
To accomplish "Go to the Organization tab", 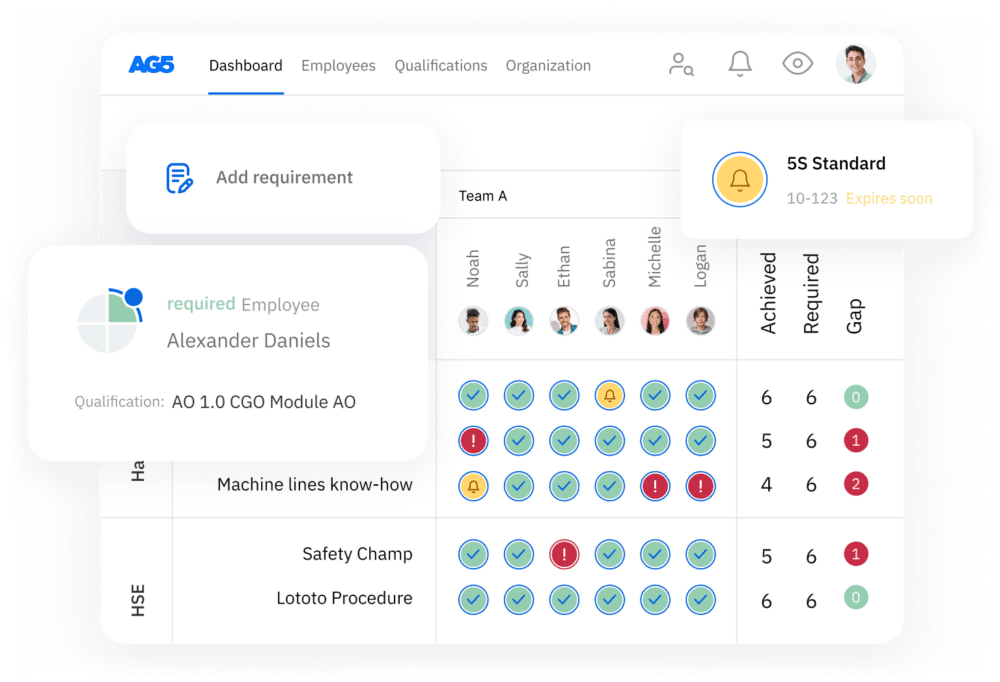I will tap(548, 66).
